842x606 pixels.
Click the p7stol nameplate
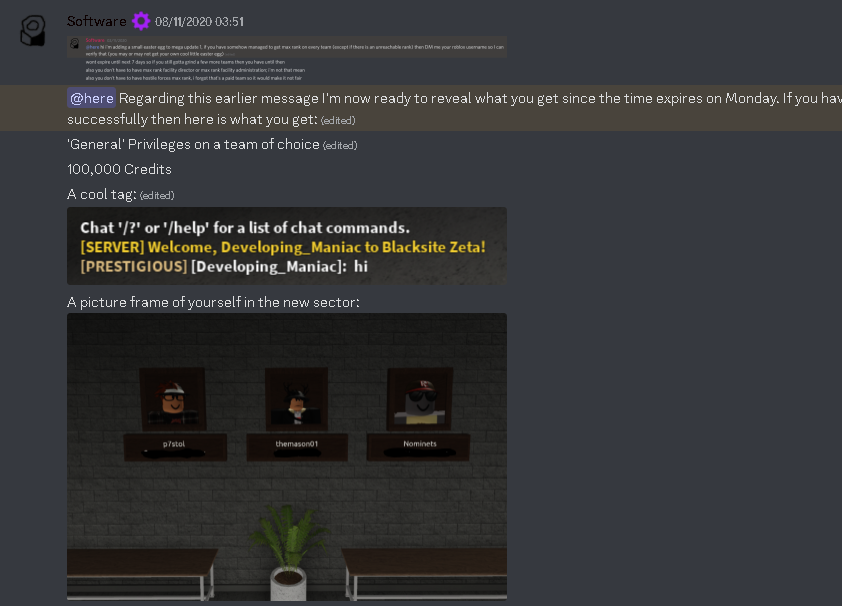click(x=175, y=447)
